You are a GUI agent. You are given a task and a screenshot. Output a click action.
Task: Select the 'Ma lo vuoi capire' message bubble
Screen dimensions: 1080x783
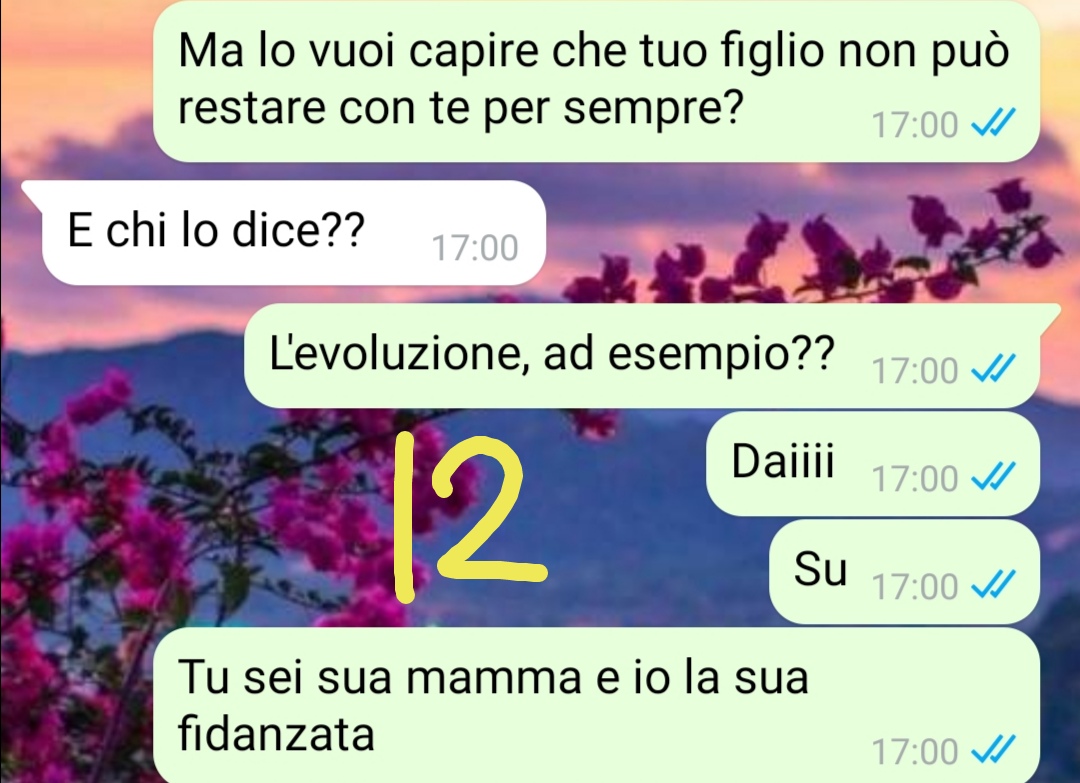coord(596,81)
